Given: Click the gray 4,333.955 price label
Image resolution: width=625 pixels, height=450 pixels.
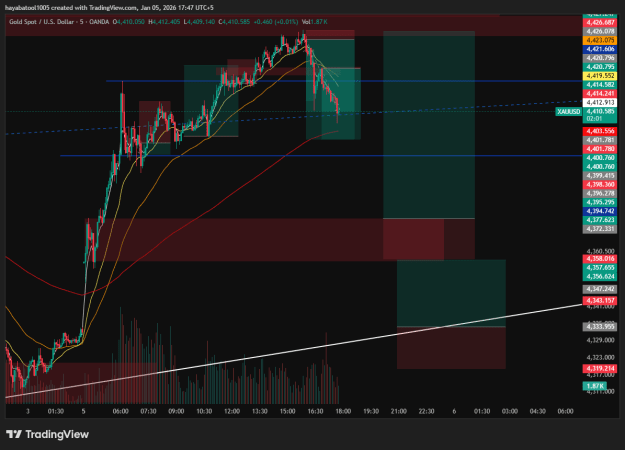Looking at the screenshot, I should 600,327.
